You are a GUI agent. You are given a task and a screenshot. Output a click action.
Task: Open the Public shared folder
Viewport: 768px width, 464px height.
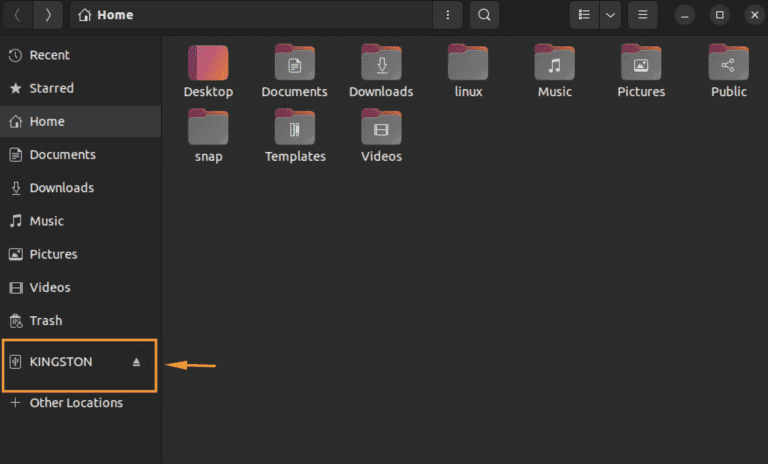[728, 65]
